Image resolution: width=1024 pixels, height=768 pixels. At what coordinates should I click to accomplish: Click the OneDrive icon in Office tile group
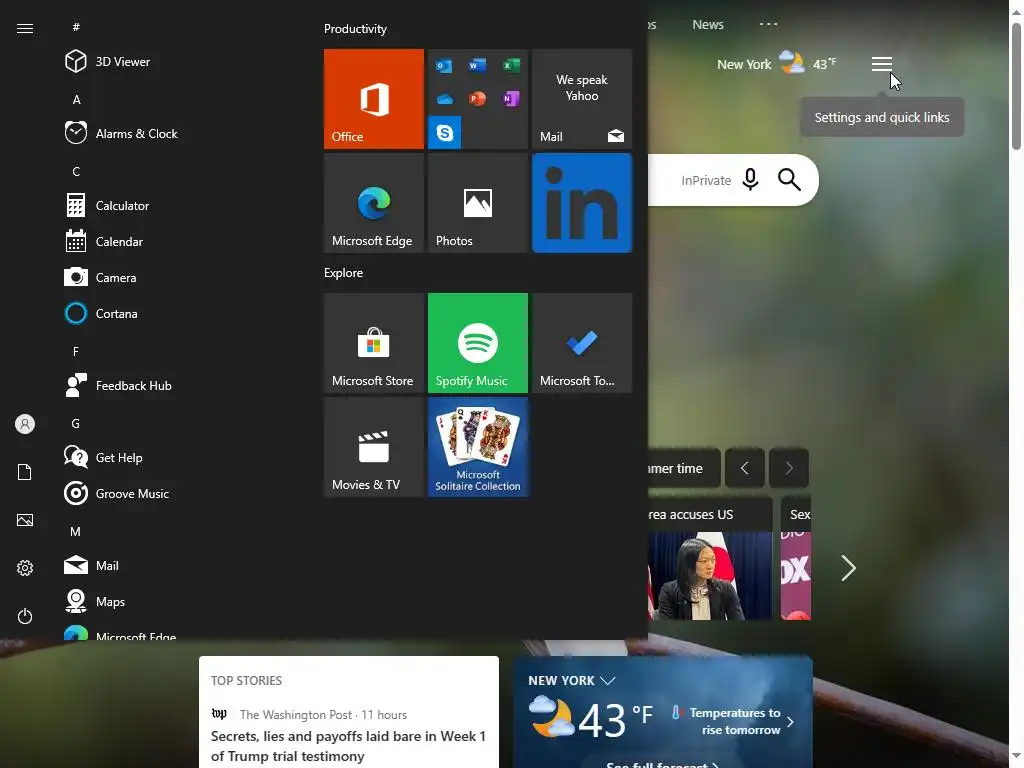pos(444,99)
